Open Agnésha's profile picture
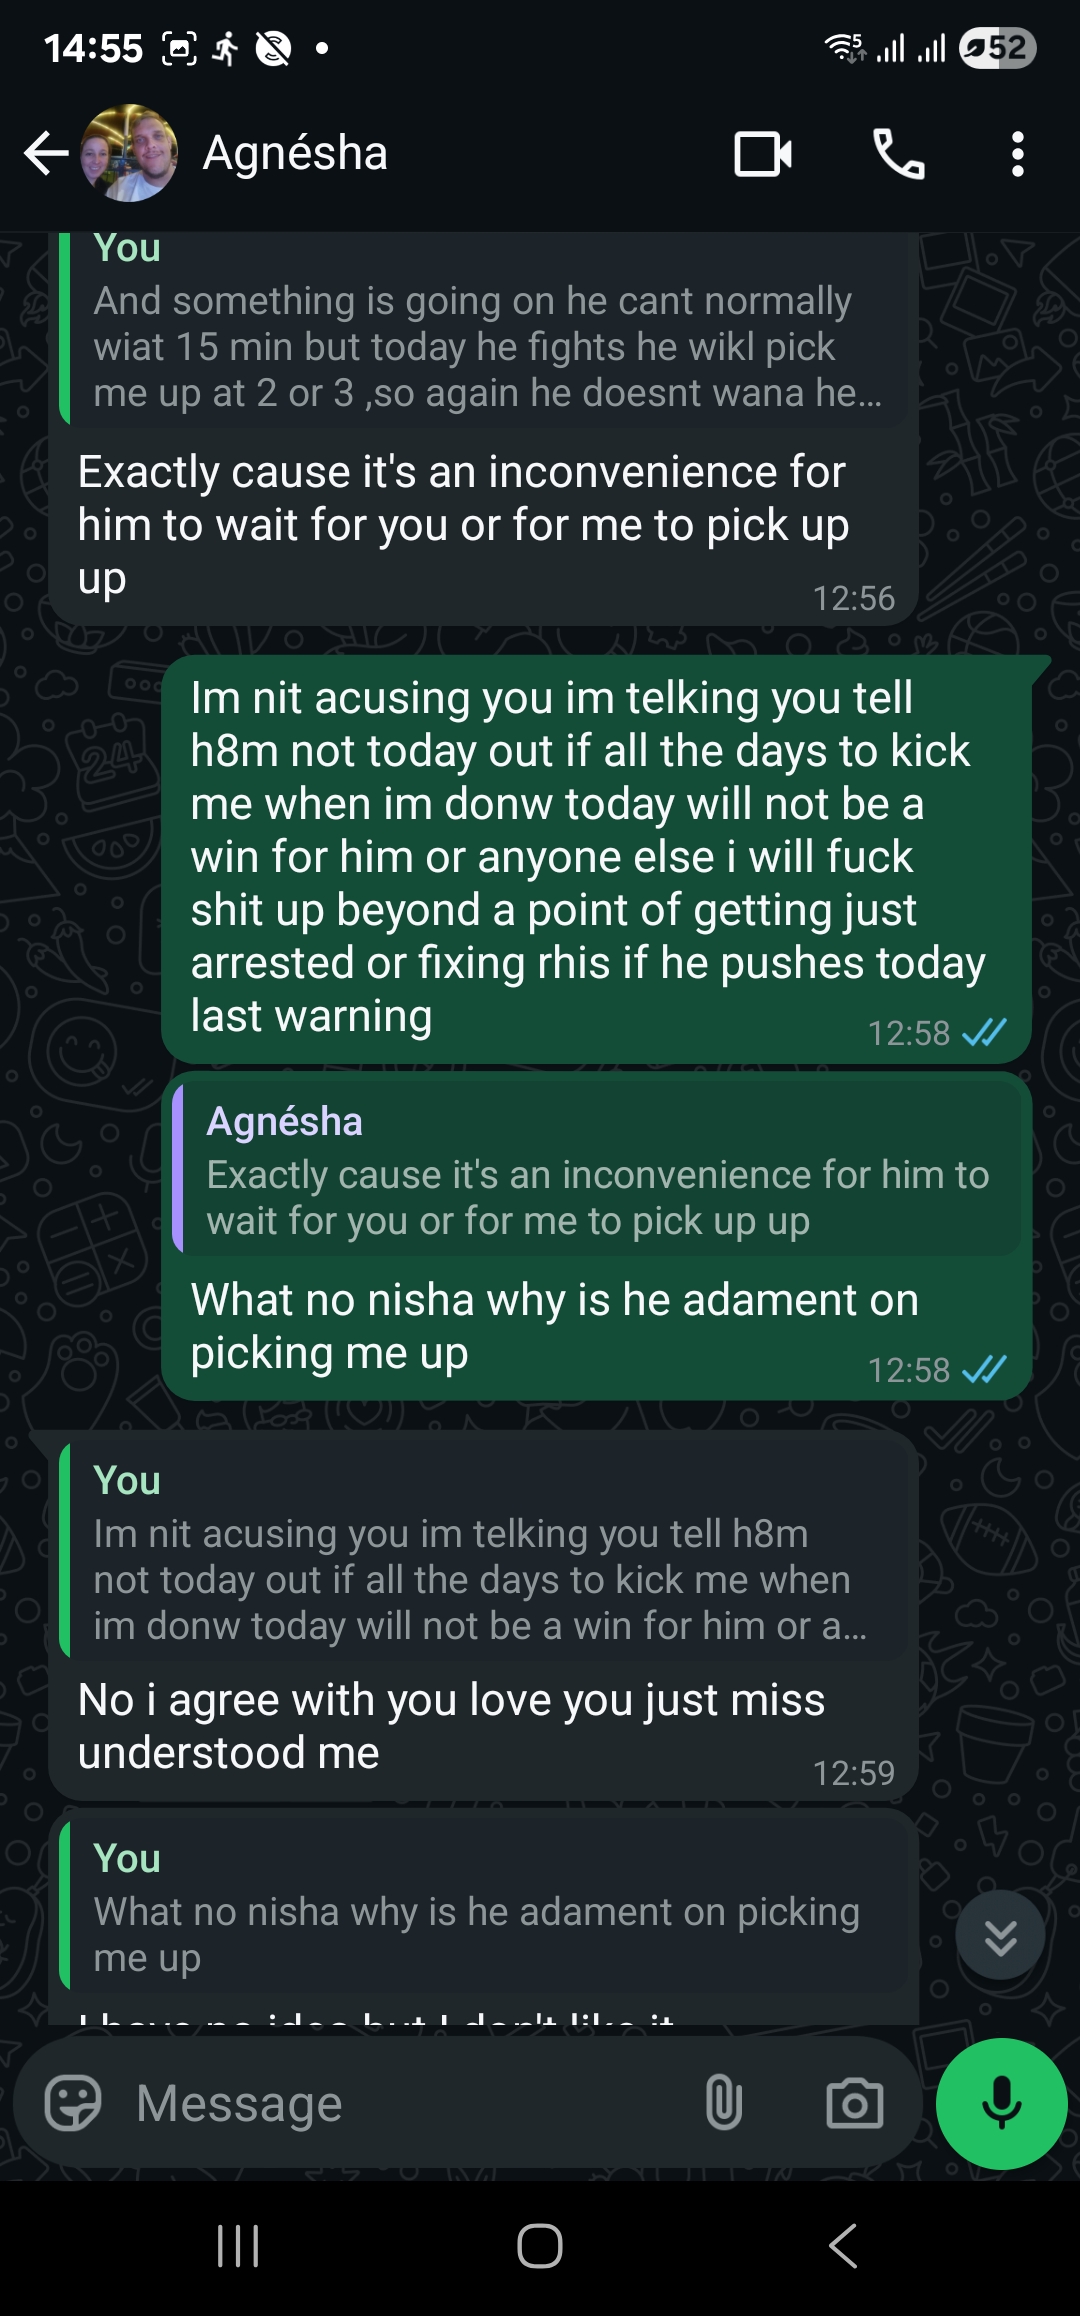The height and width of the screenshot is (2316, 1080). click(x=129, y=154)
